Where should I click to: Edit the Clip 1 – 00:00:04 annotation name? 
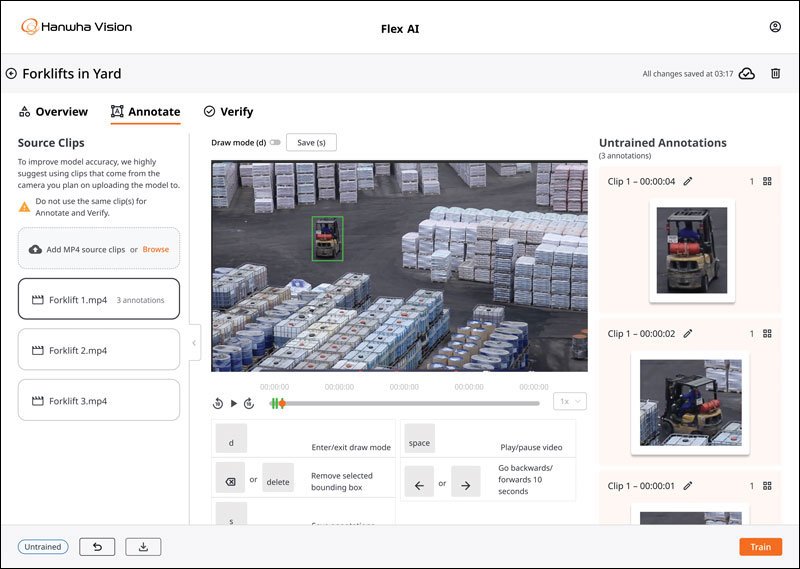pyautogui.click(x=688, y=181)
